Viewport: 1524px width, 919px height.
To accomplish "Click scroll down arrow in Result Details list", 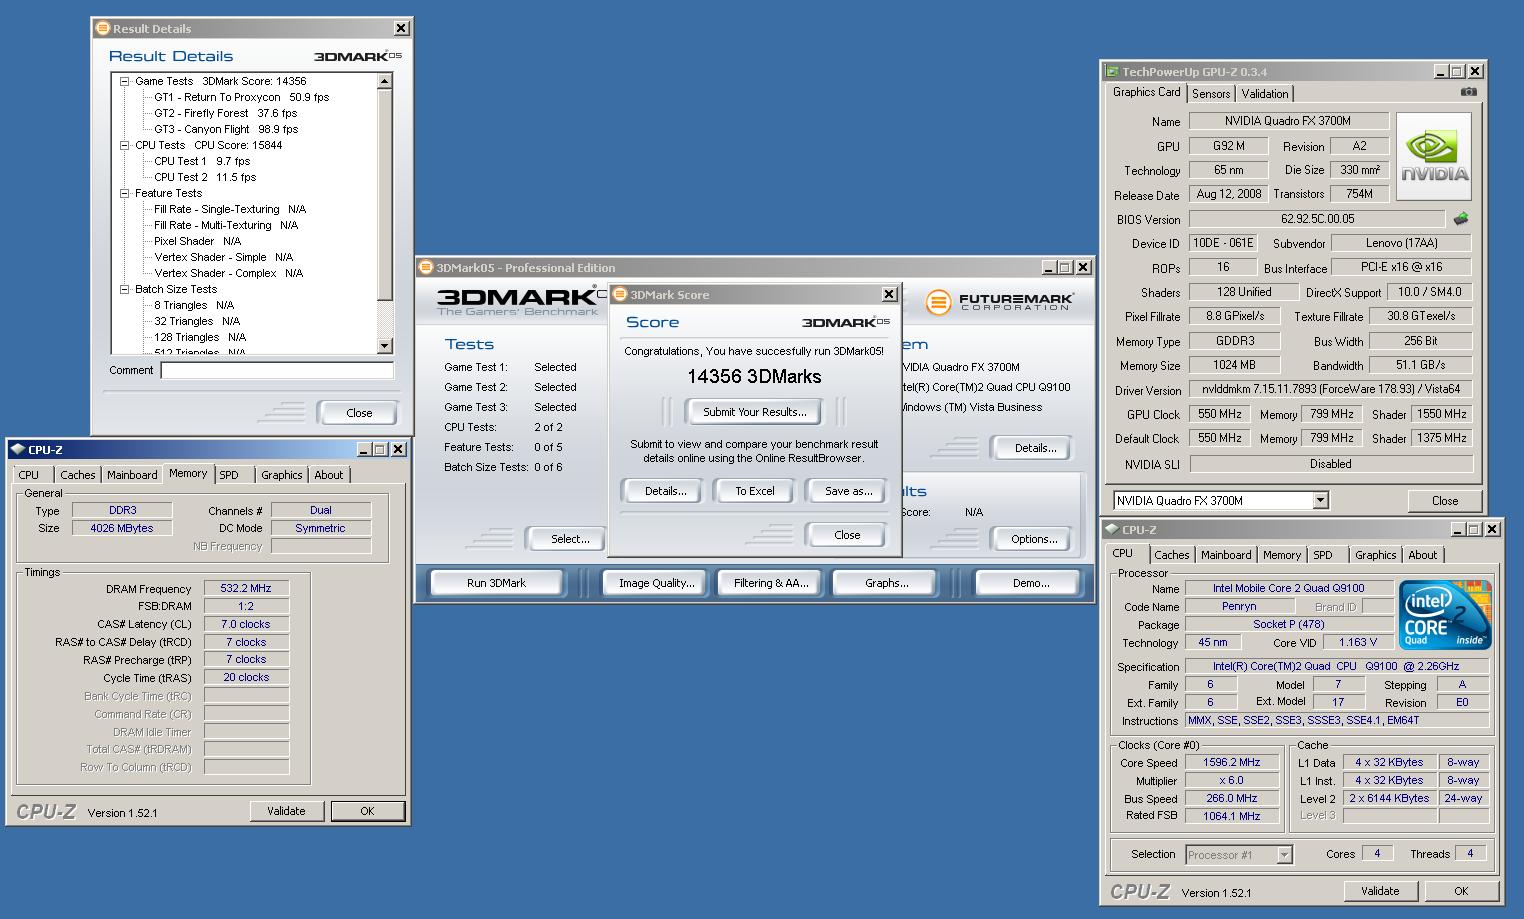I will point(385,346).
